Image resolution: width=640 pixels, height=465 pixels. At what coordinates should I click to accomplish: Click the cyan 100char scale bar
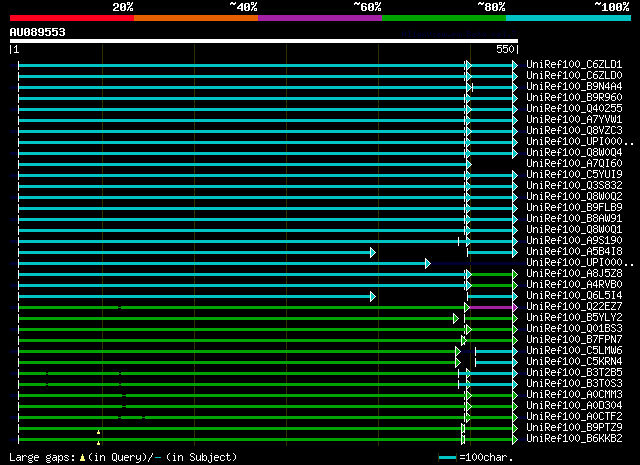(447, 458)
